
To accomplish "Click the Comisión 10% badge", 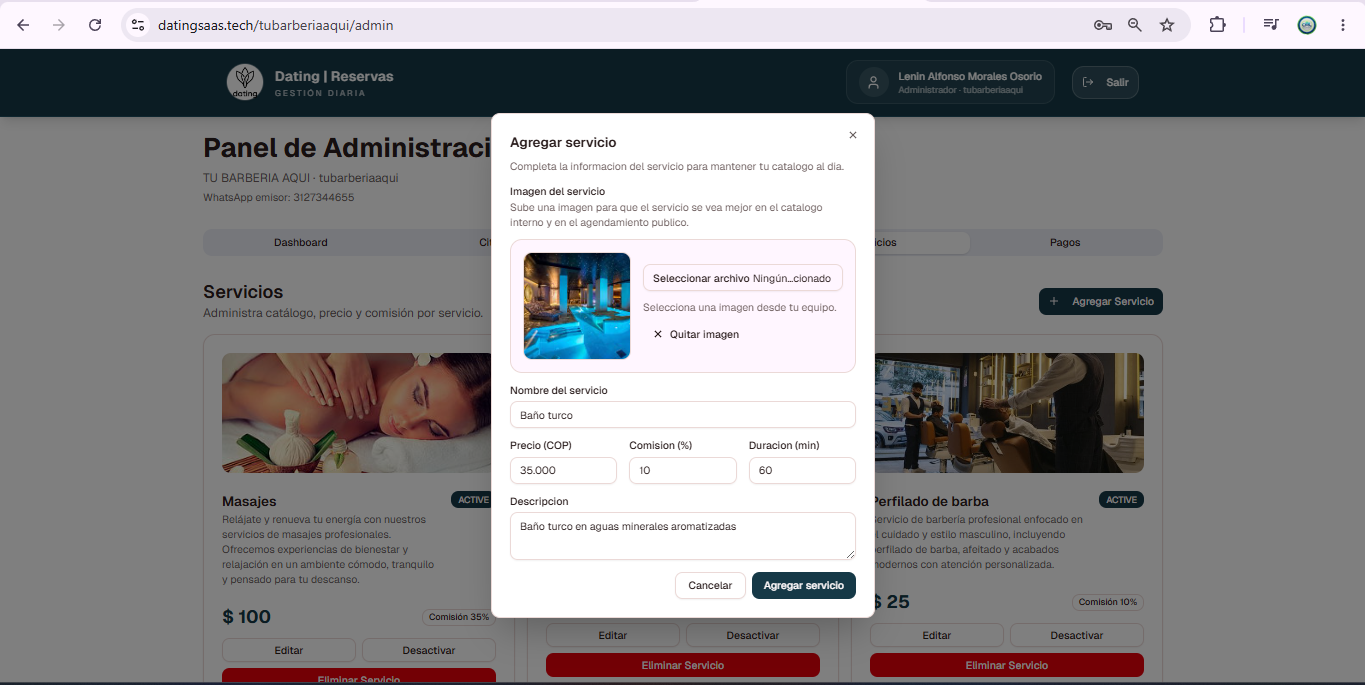I will (x=1107, y=602).
